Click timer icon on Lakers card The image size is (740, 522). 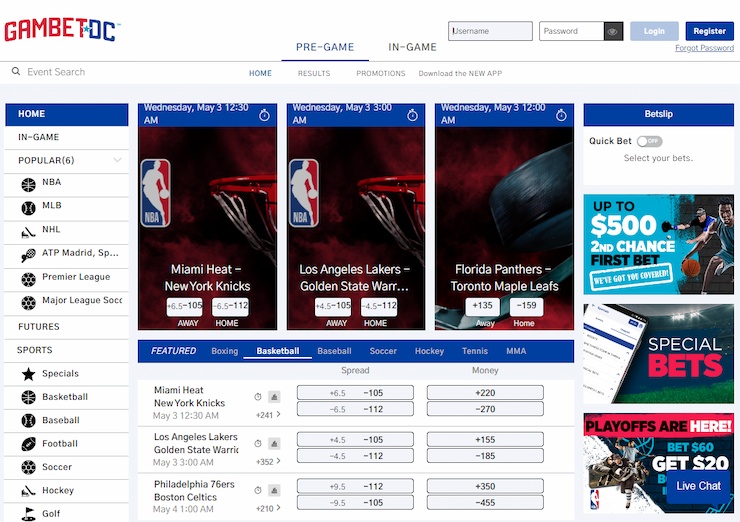(x=412, y=115)
